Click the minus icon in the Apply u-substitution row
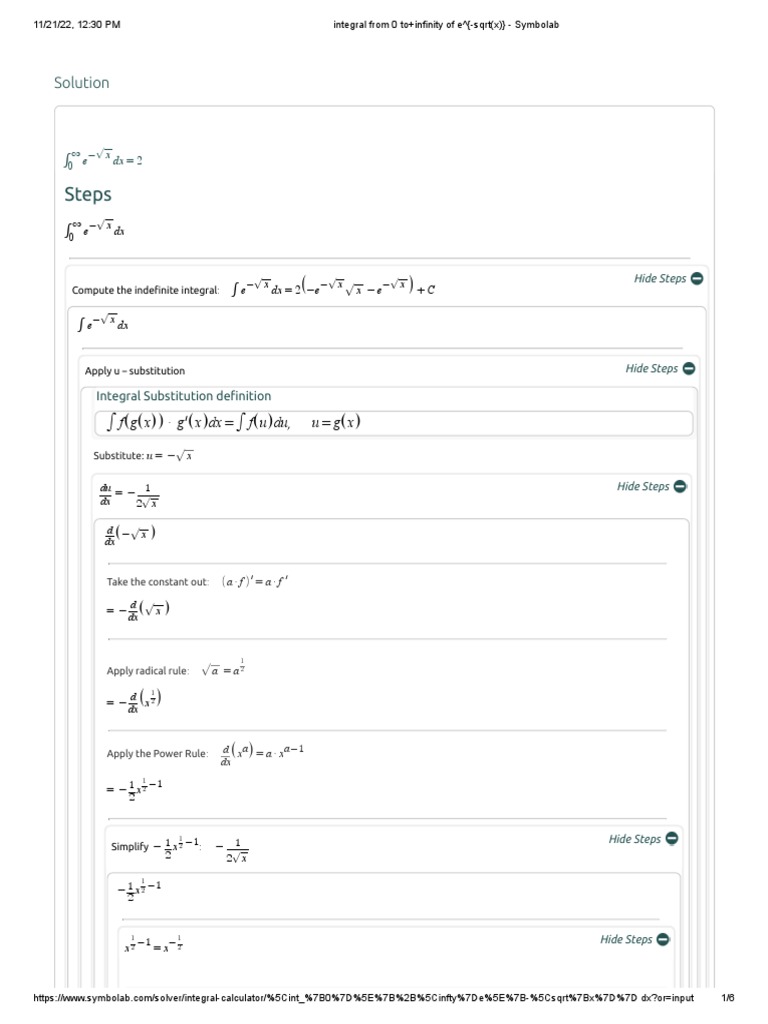 (x=689, y=369)
